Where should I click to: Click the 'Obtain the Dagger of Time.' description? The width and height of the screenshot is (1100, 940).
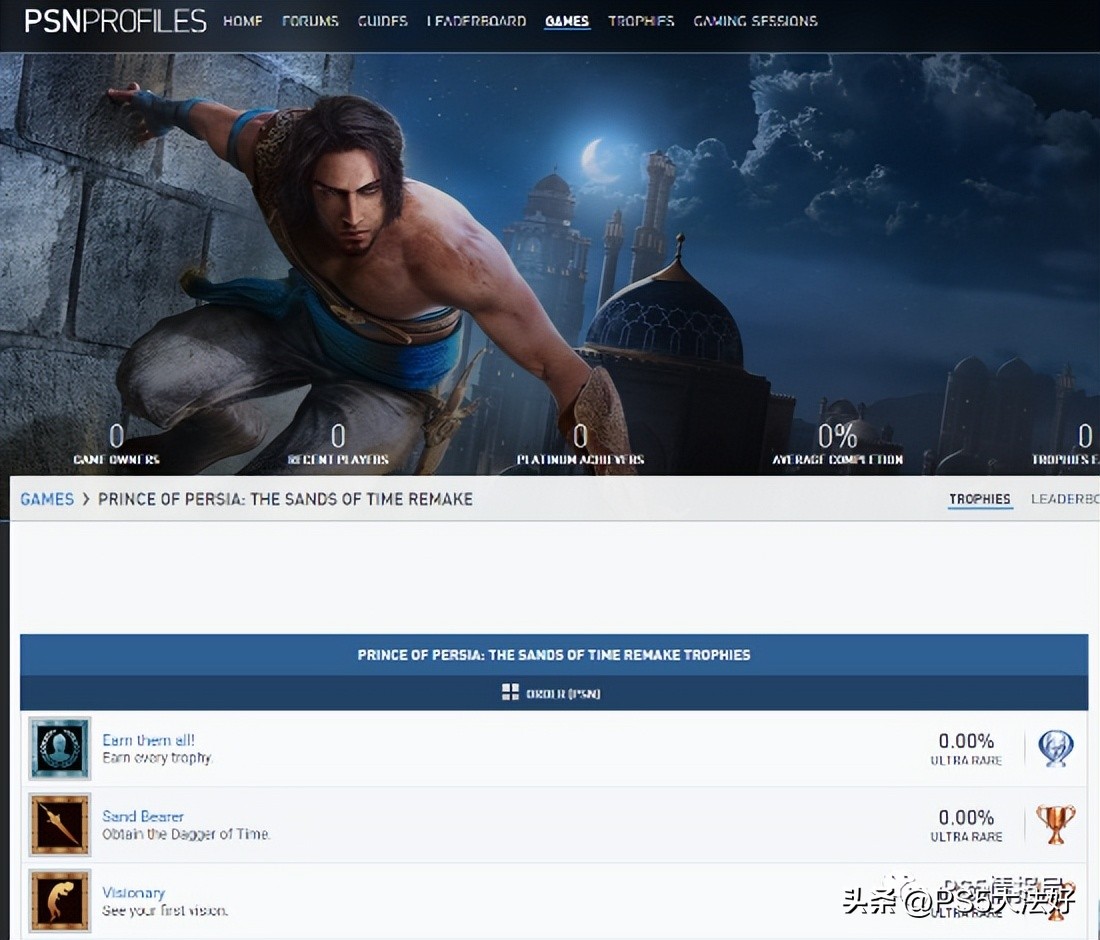(186, 834)
